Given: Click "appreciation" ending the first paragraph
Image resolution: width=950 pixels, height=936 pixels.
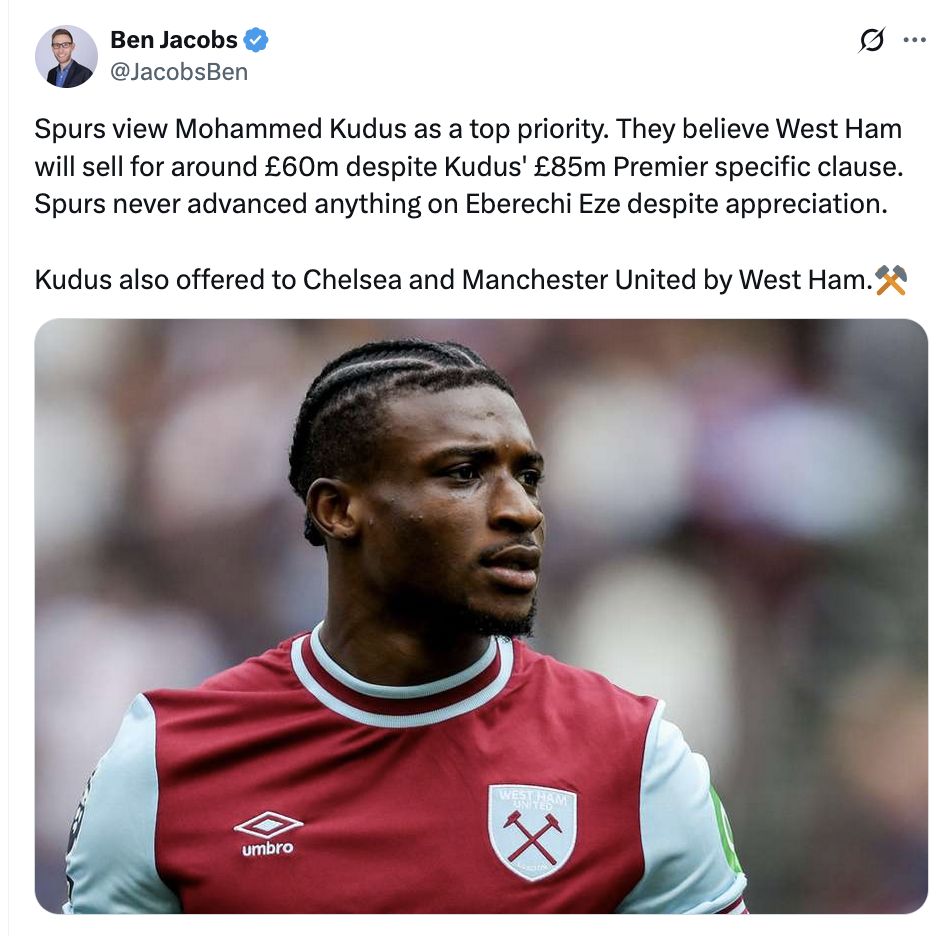Looking at the screenshot, I should click(x=806, y=205).
